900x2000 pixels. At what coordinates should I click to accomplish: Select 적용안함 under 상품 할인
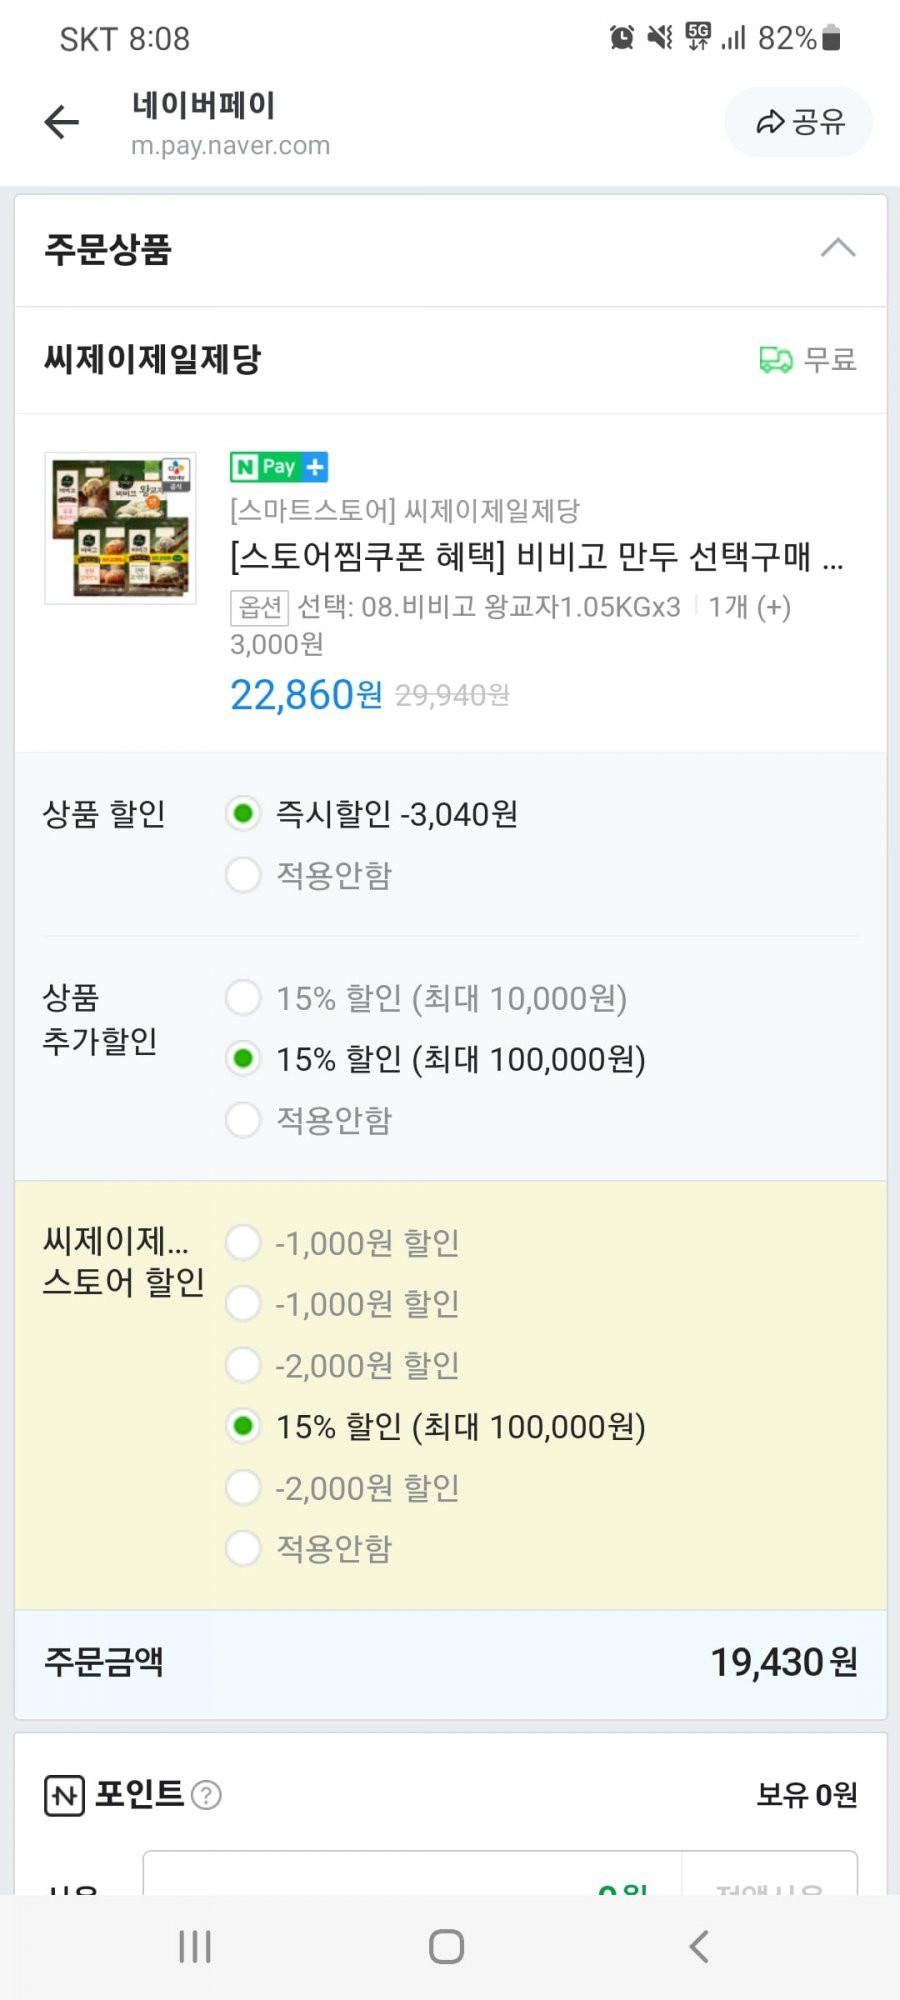243,875
